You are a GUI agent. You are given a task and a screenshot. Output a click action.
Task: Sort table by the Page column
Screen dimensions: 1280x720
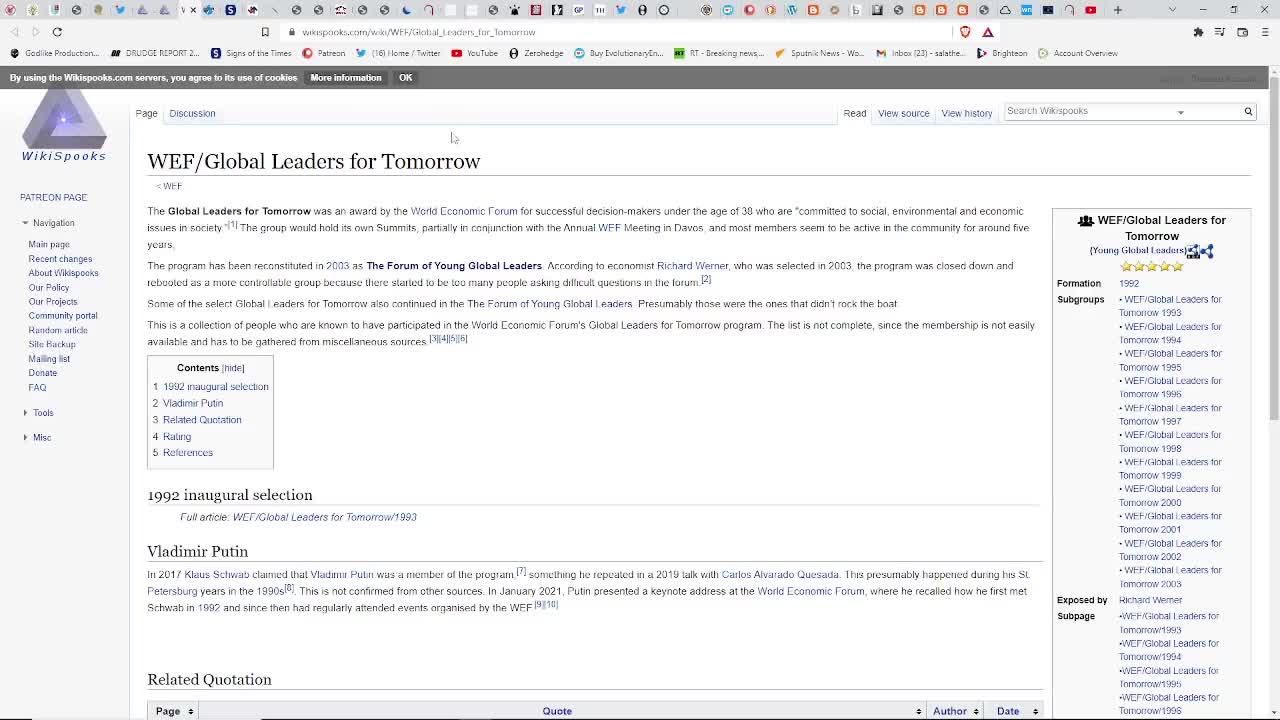(175, 711)
